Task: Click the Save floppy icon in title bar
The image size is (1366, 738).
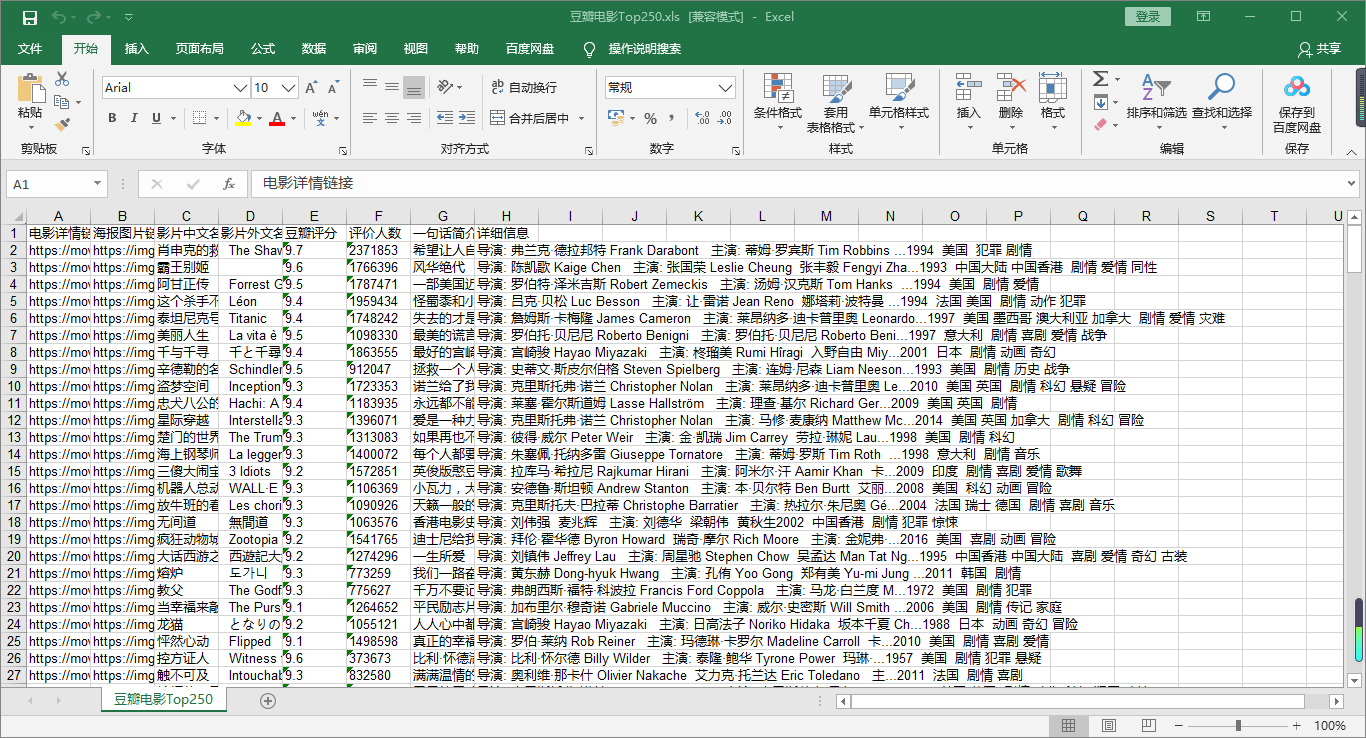Action: pyautogui.click(x=30, y=17)
